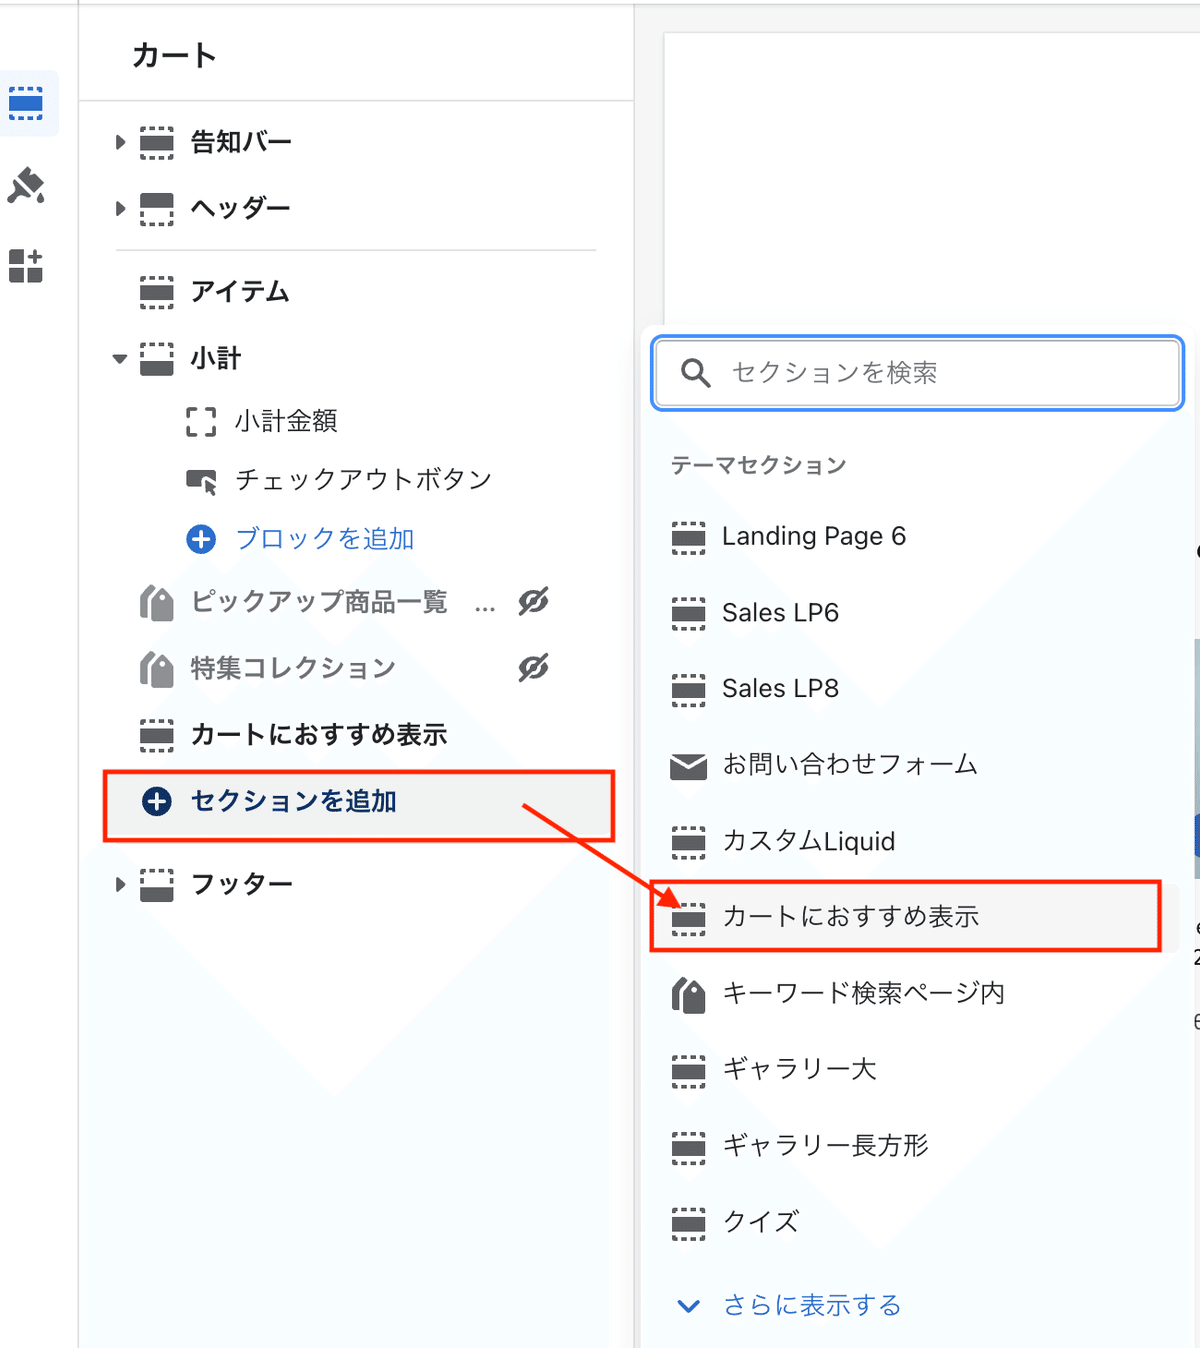Click the plus icon beside セクションを追加
Screen dimensions: 1200x1348
coord(157,802)
